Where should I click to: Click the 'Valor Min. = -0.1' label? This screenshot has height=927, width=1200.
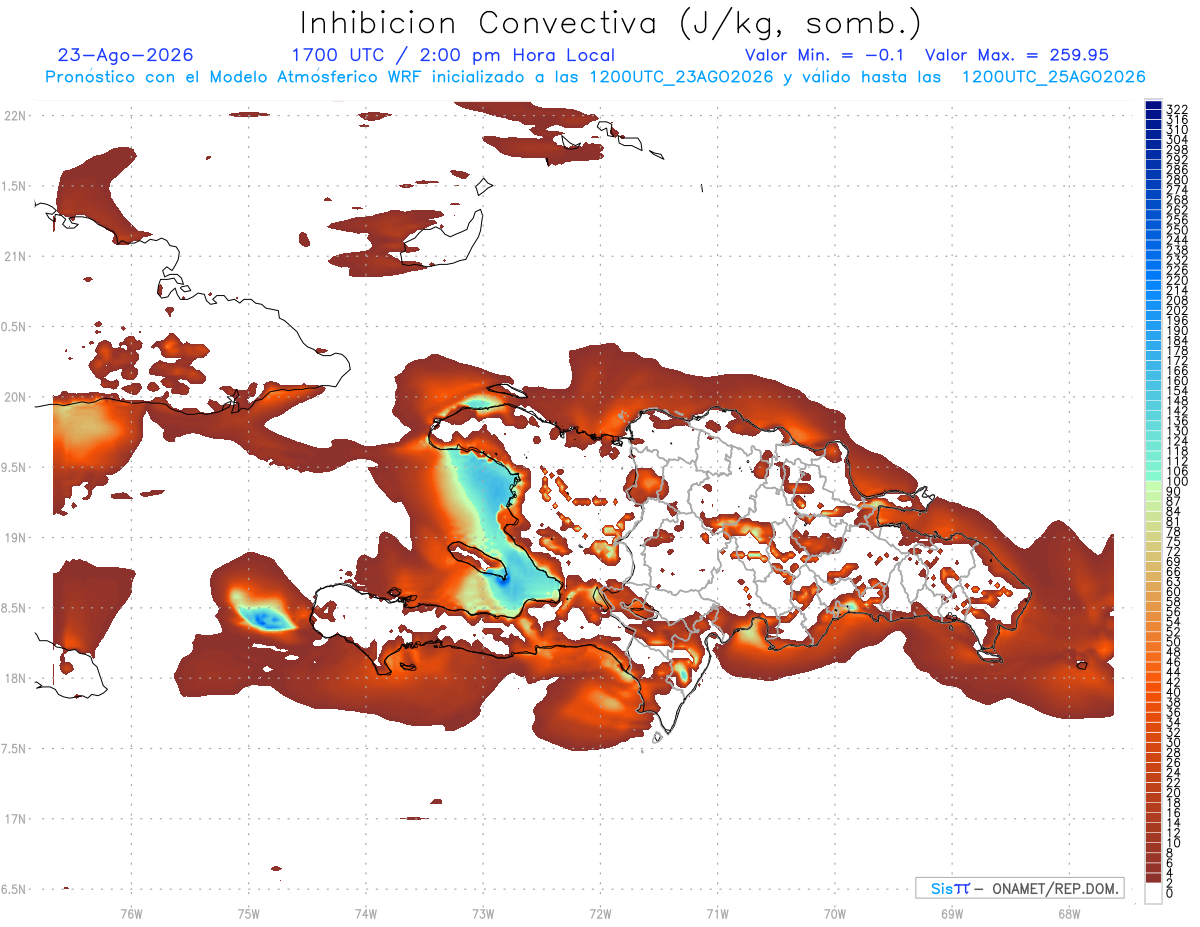(827, 55)
